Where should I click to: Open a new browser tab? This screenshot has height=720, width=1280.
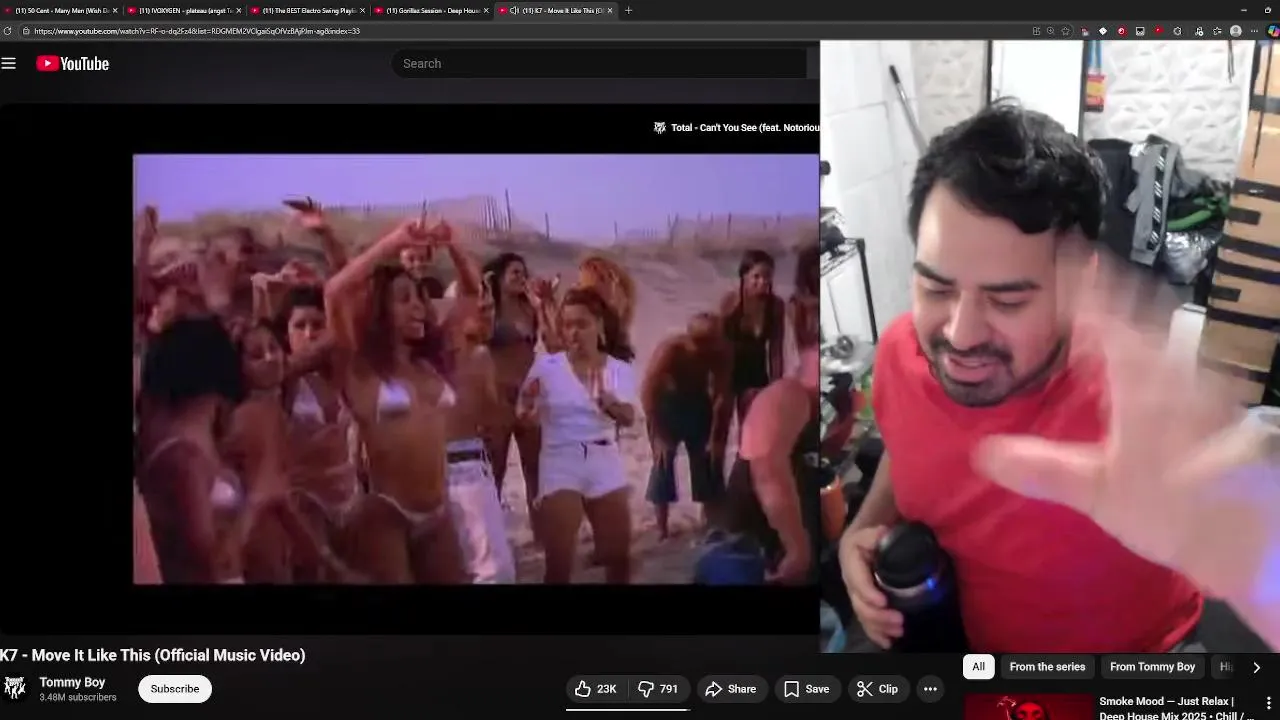[628, 10]
